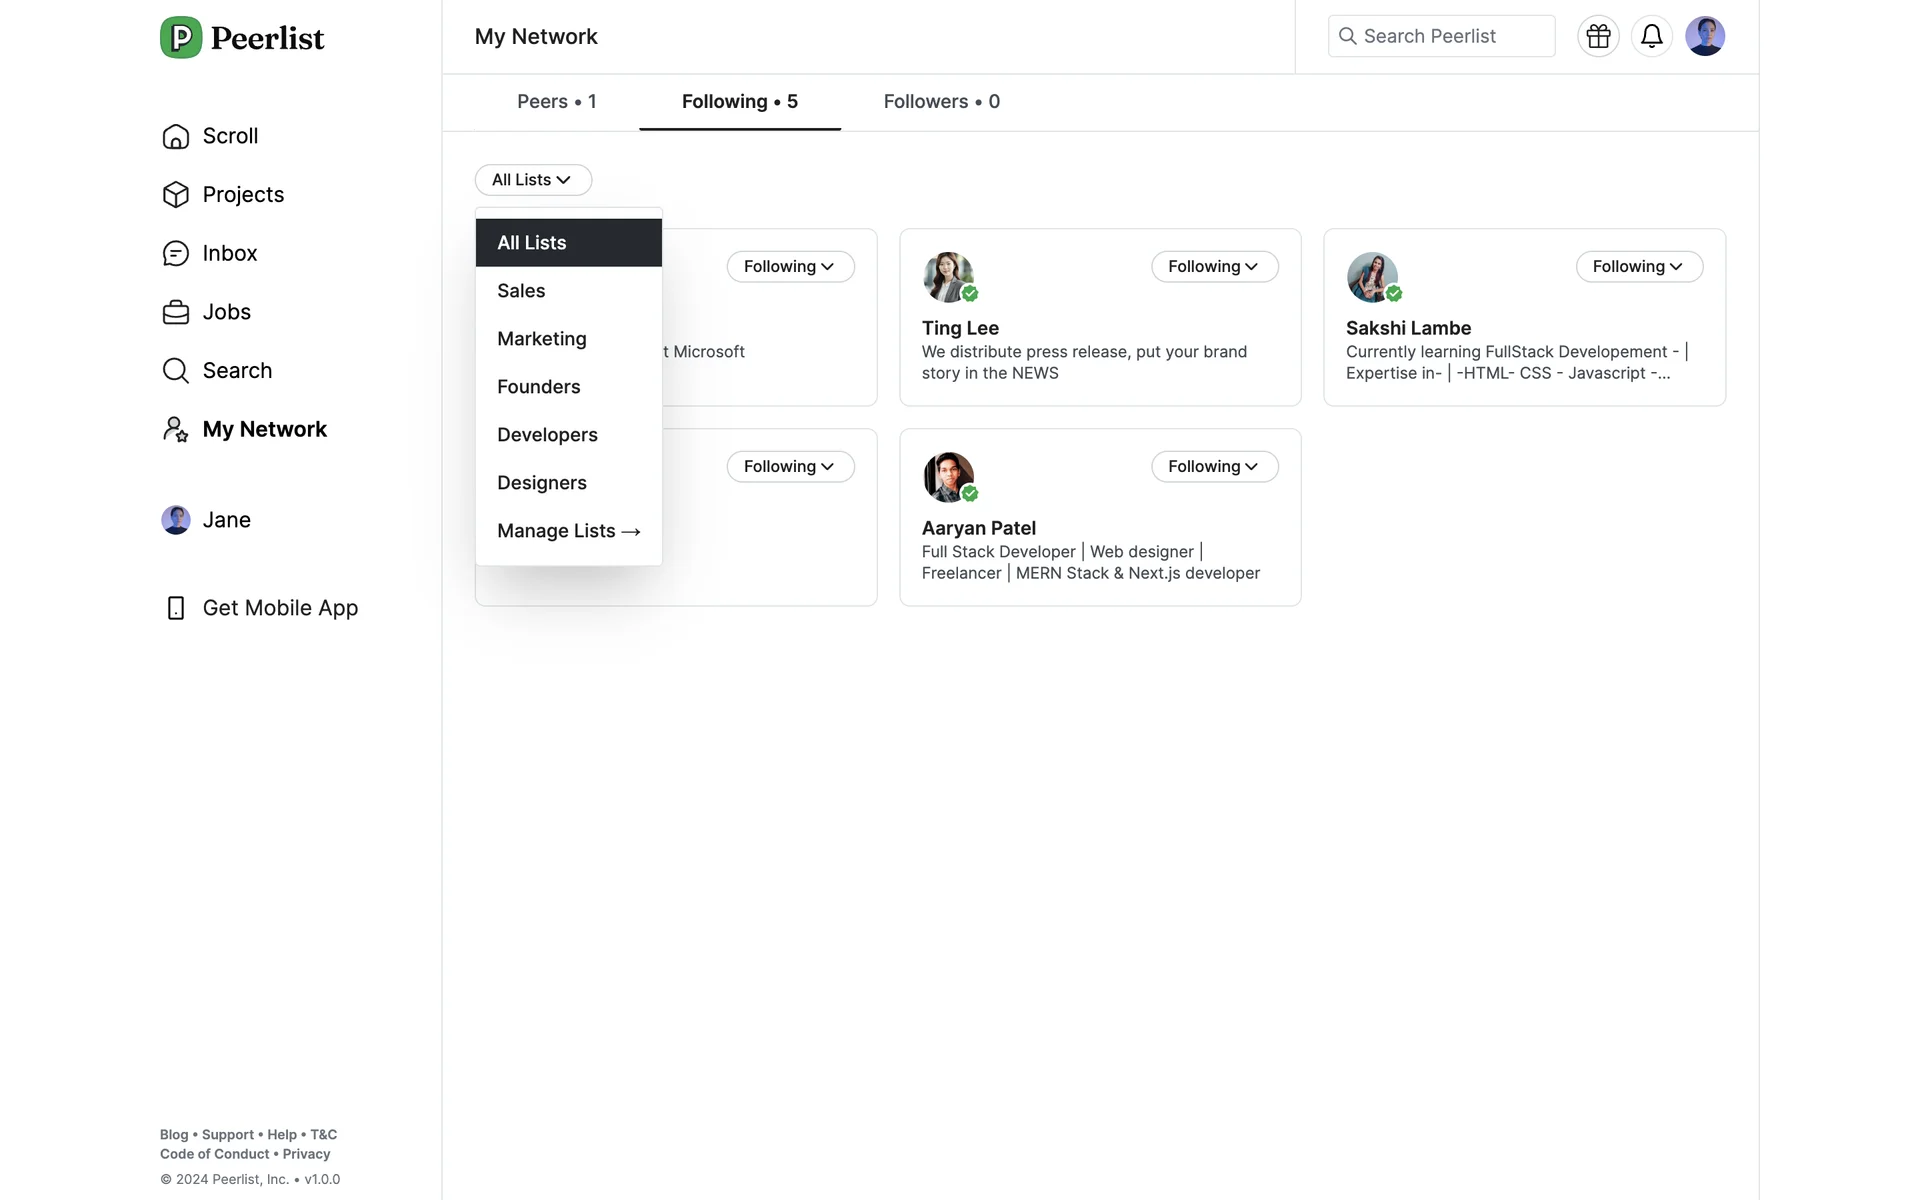Open the notifications bell
This screenshot has width=1920, height=1200.
1651,36
